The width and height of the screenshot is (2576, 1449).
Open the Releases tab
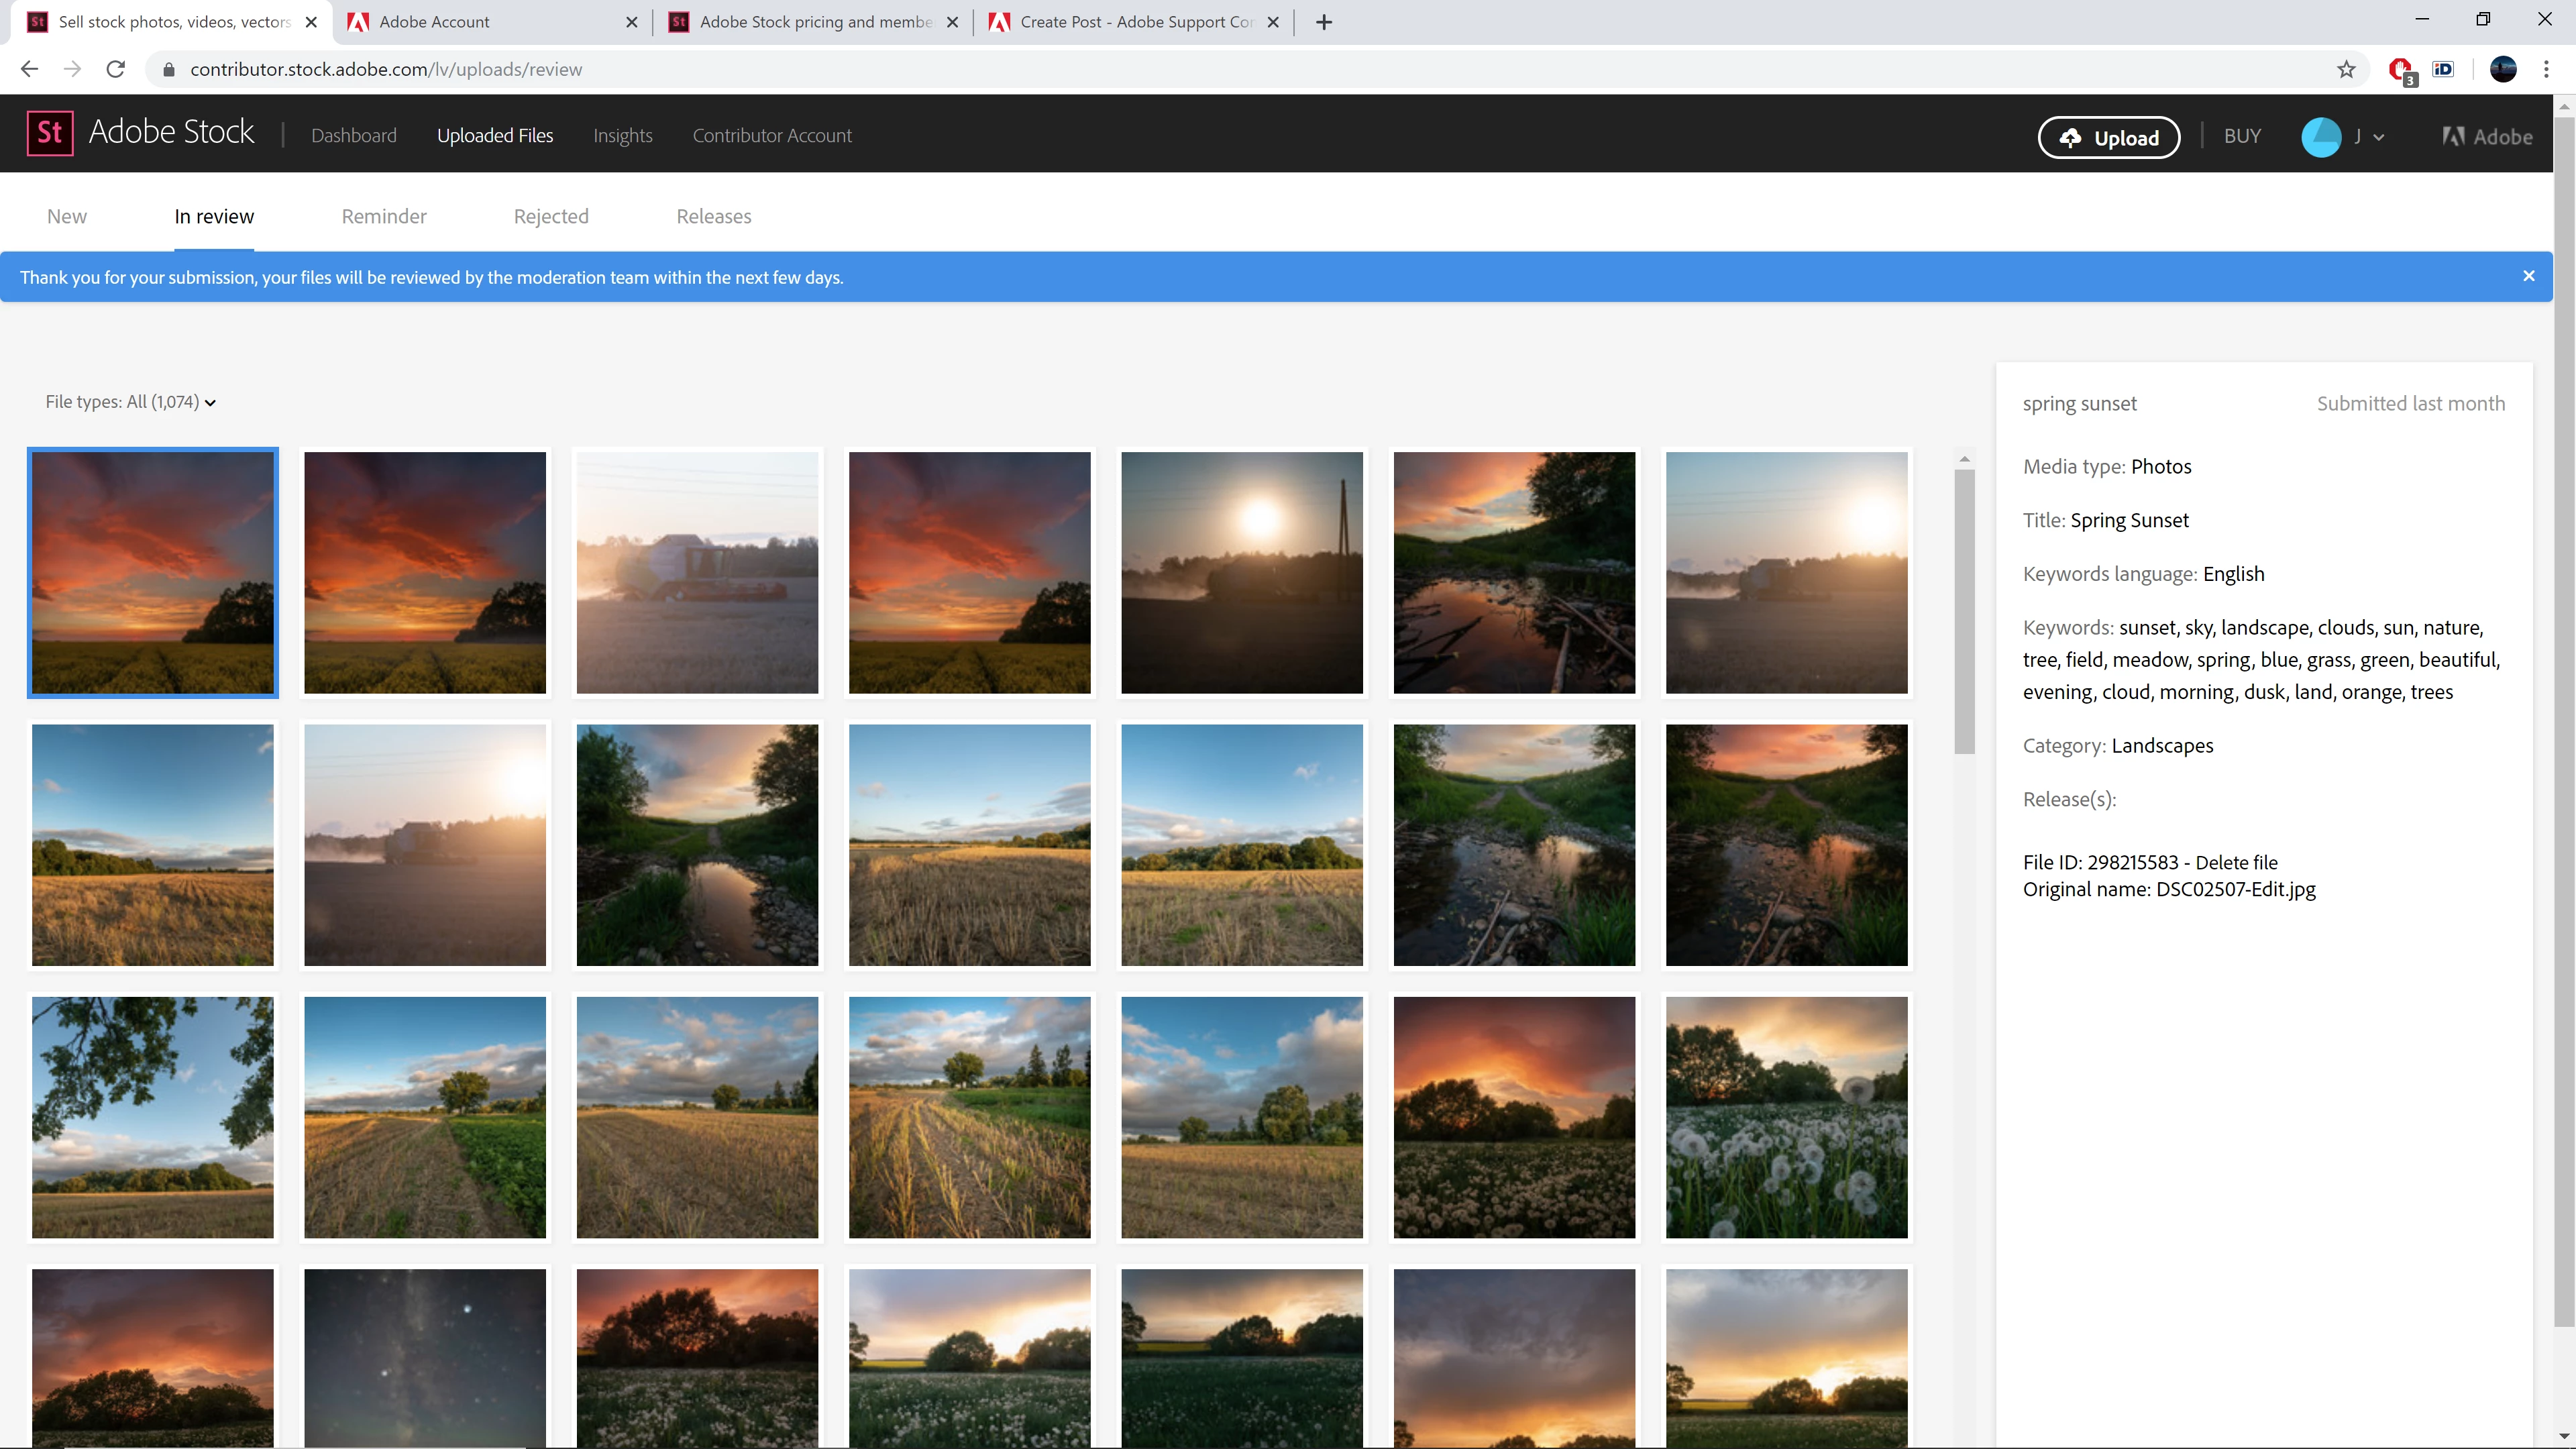(x=713, y=216)
